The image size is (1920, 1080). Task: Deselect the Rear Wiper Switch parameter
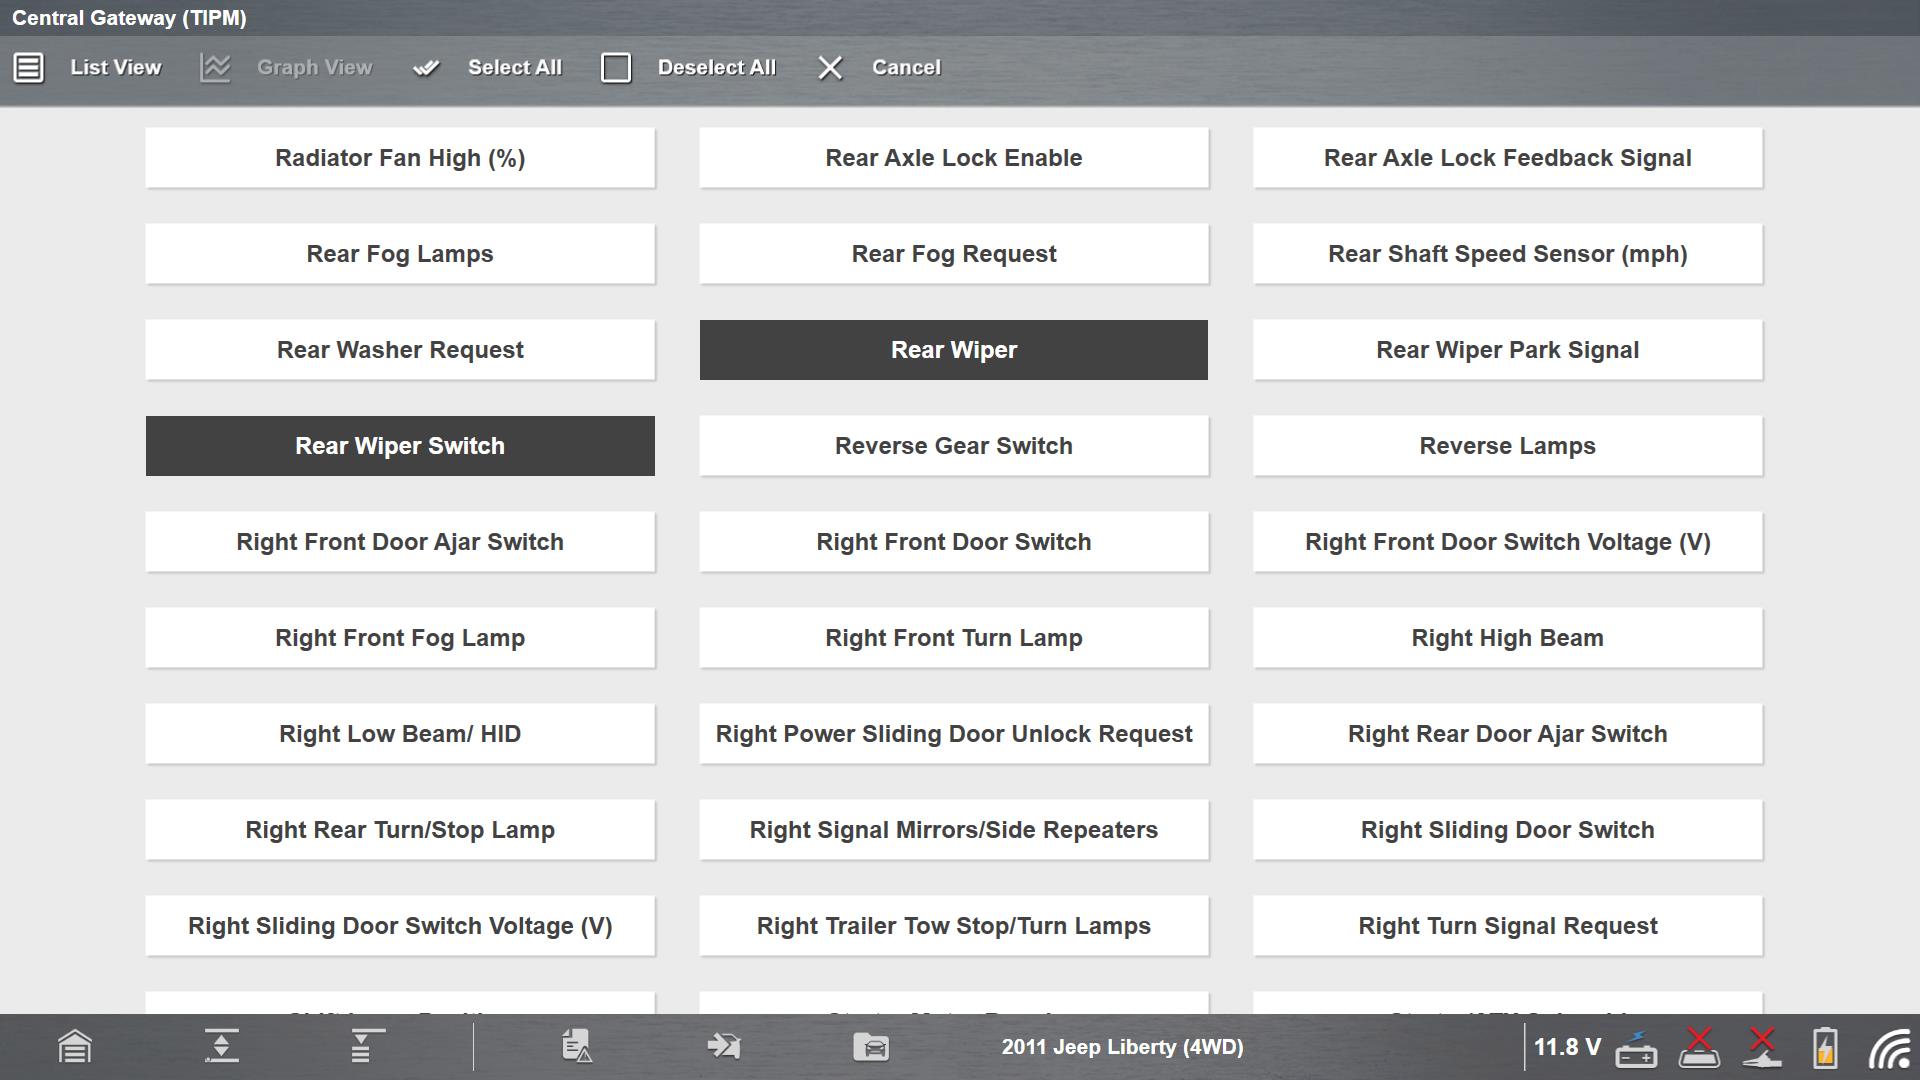click(400, 446)
